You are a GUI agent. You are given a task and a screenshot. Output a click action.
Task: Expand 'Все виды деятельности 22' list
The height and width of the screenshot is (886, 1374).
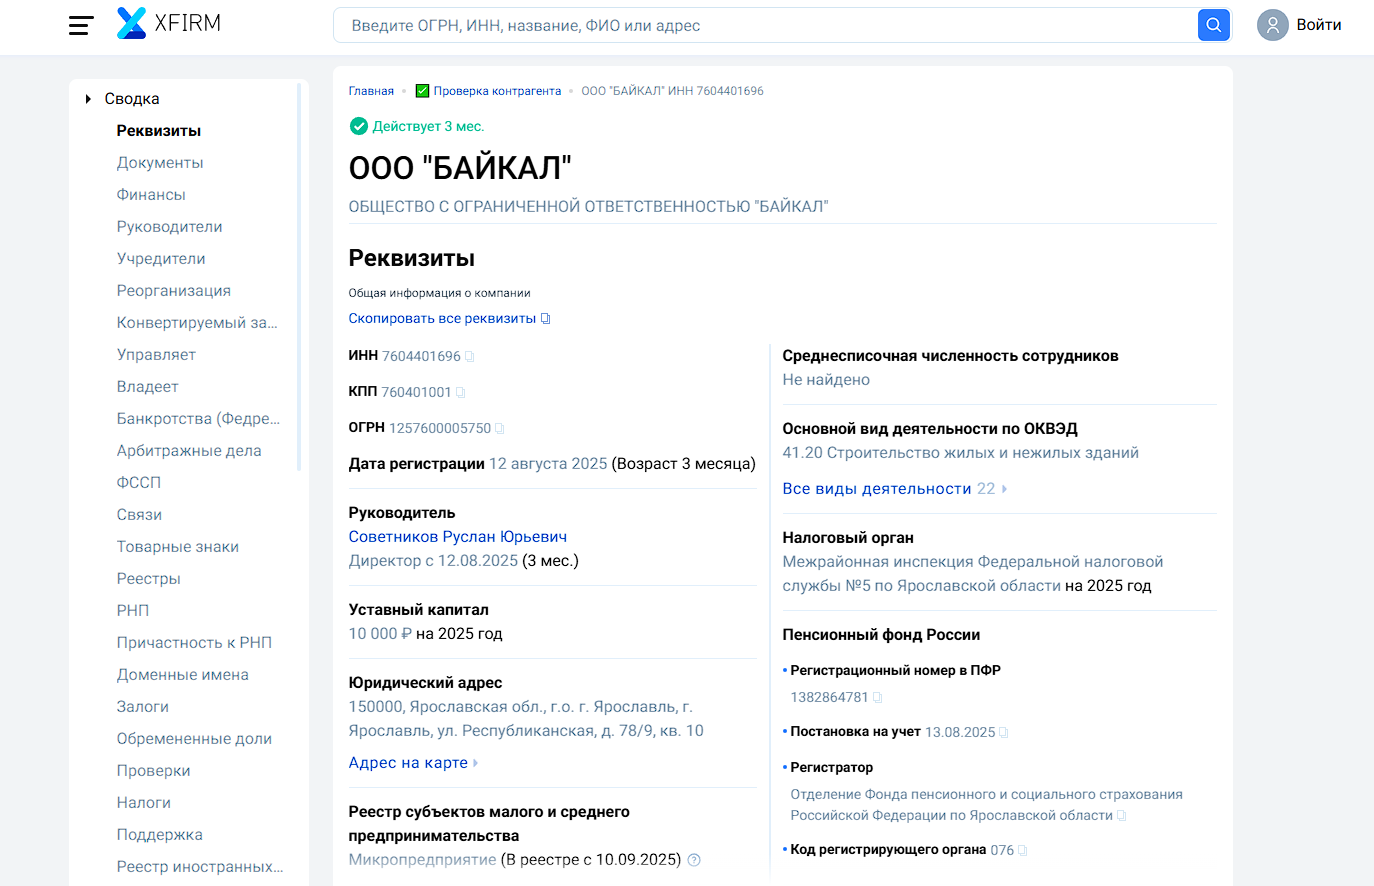[x=894, y=489]
